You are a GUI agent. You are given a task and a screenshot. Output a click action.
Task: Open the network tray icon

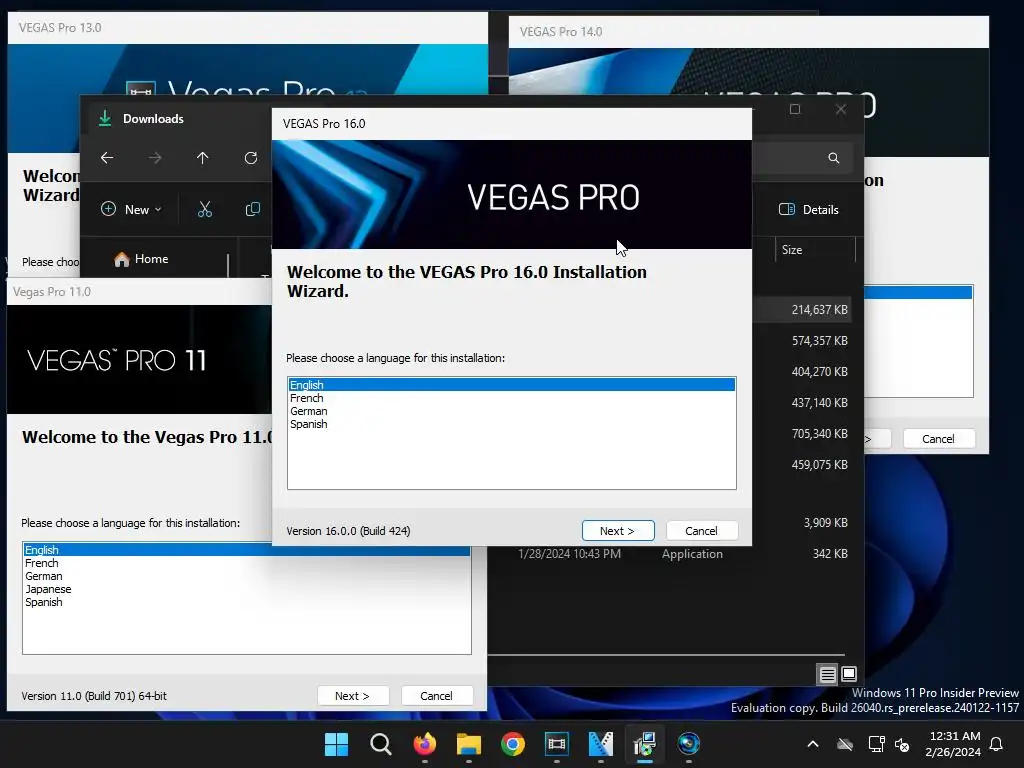point(876,744)
